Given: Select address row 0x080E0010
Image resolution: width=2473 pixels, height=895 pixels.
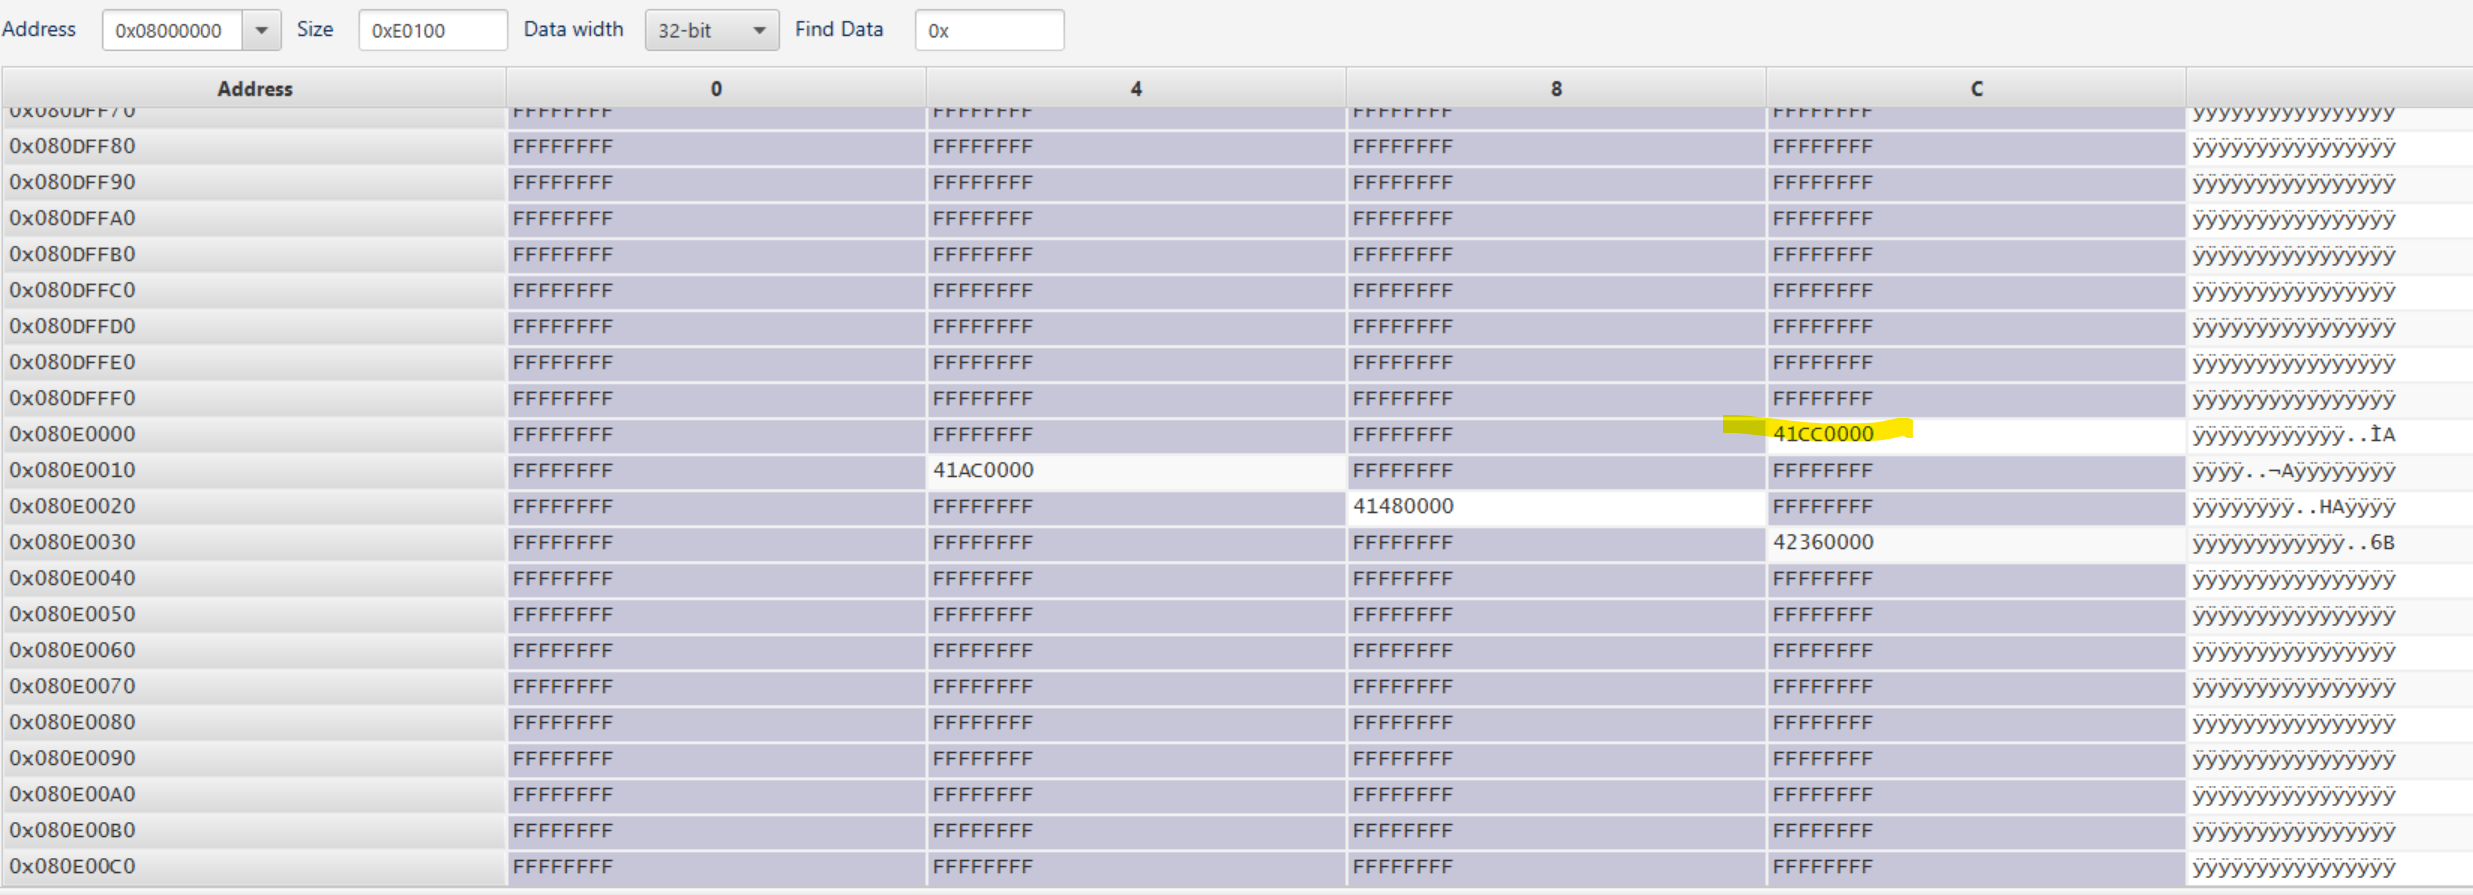Looking at the screenshot, I should coord(254,470).
